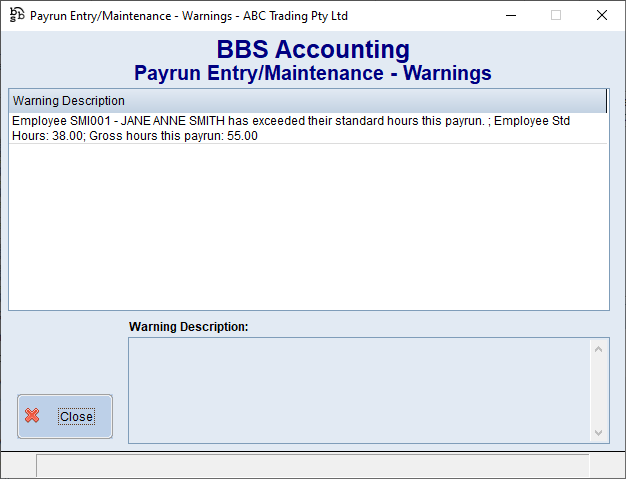Click the bold Warning Description label

point(188,326)
